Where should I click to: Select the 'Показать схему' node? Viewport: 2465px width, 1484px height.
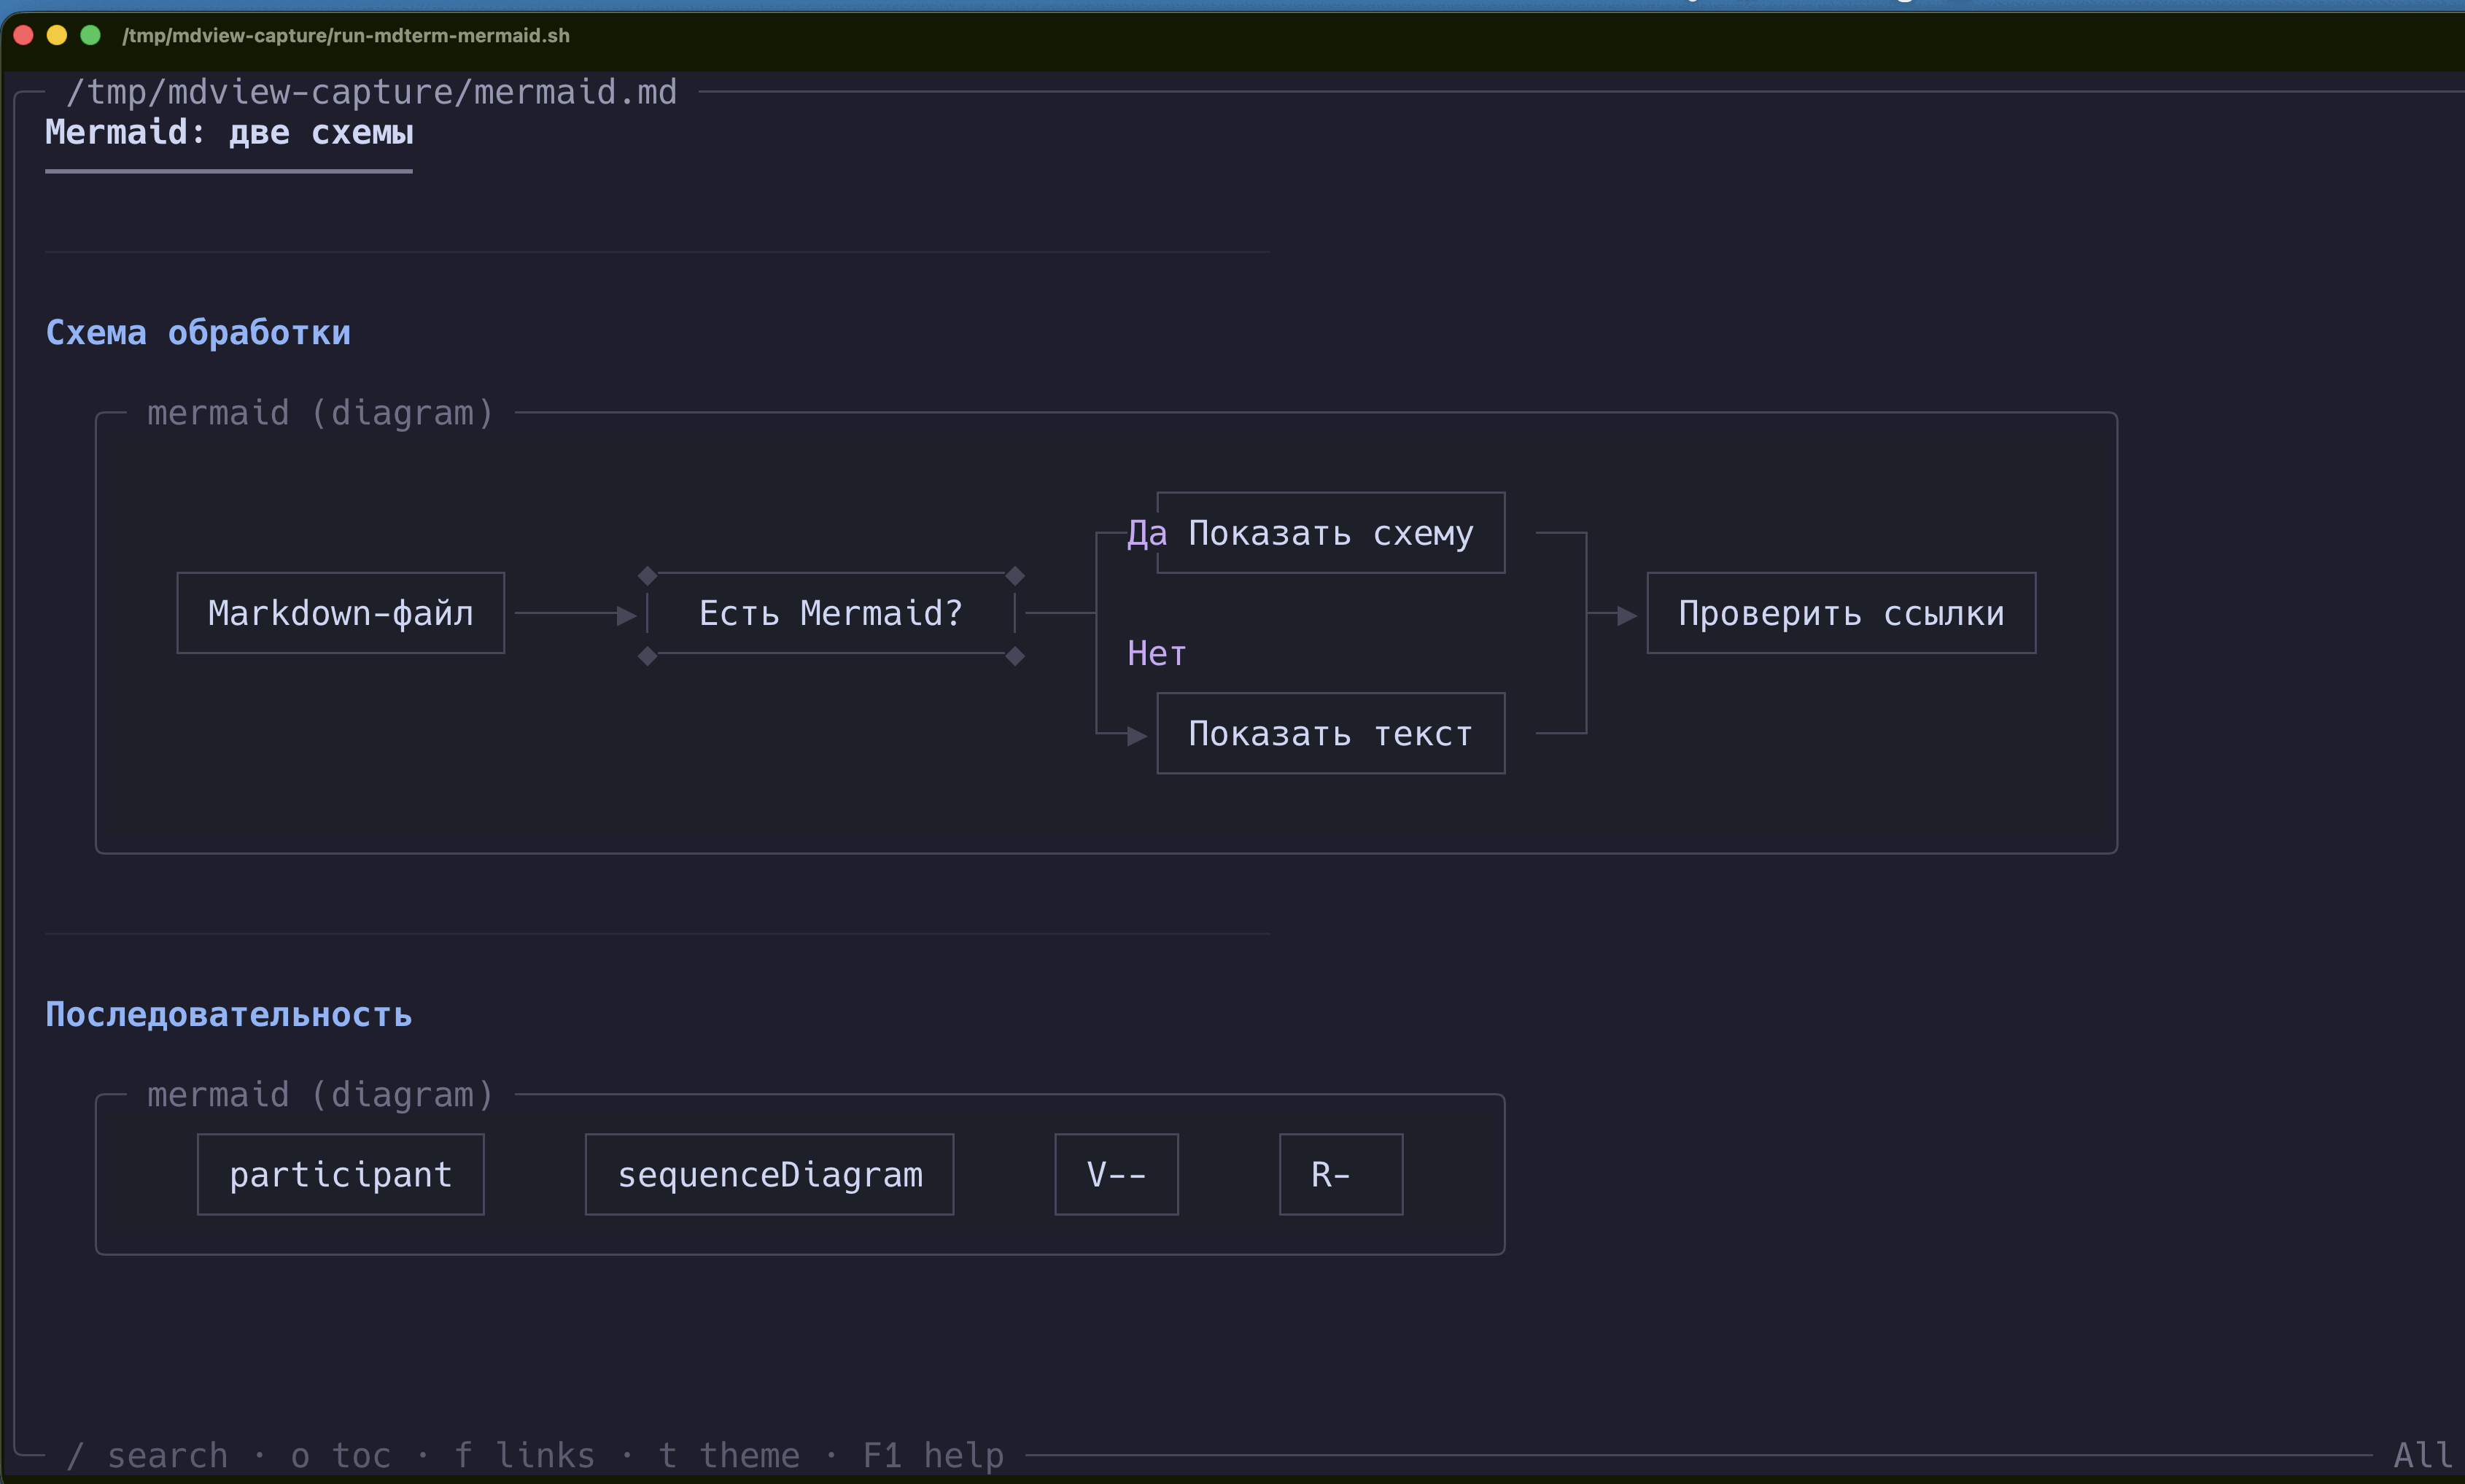1331,533
